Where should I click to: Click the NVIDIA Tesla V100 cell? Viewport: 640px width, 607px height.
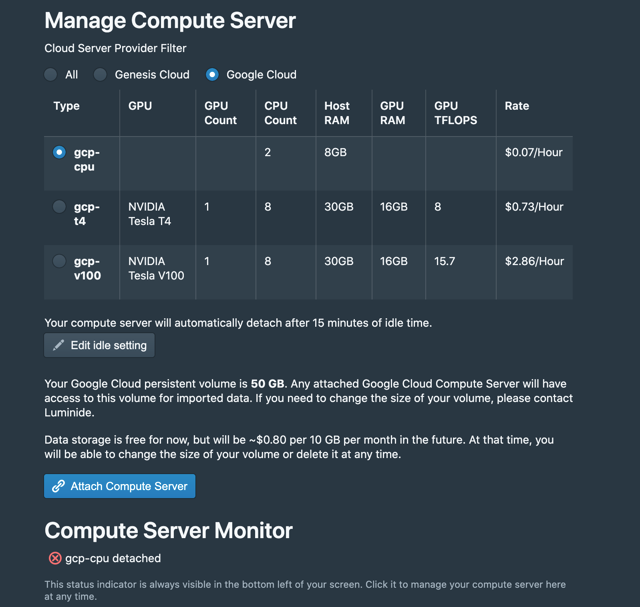click(156, 268)
